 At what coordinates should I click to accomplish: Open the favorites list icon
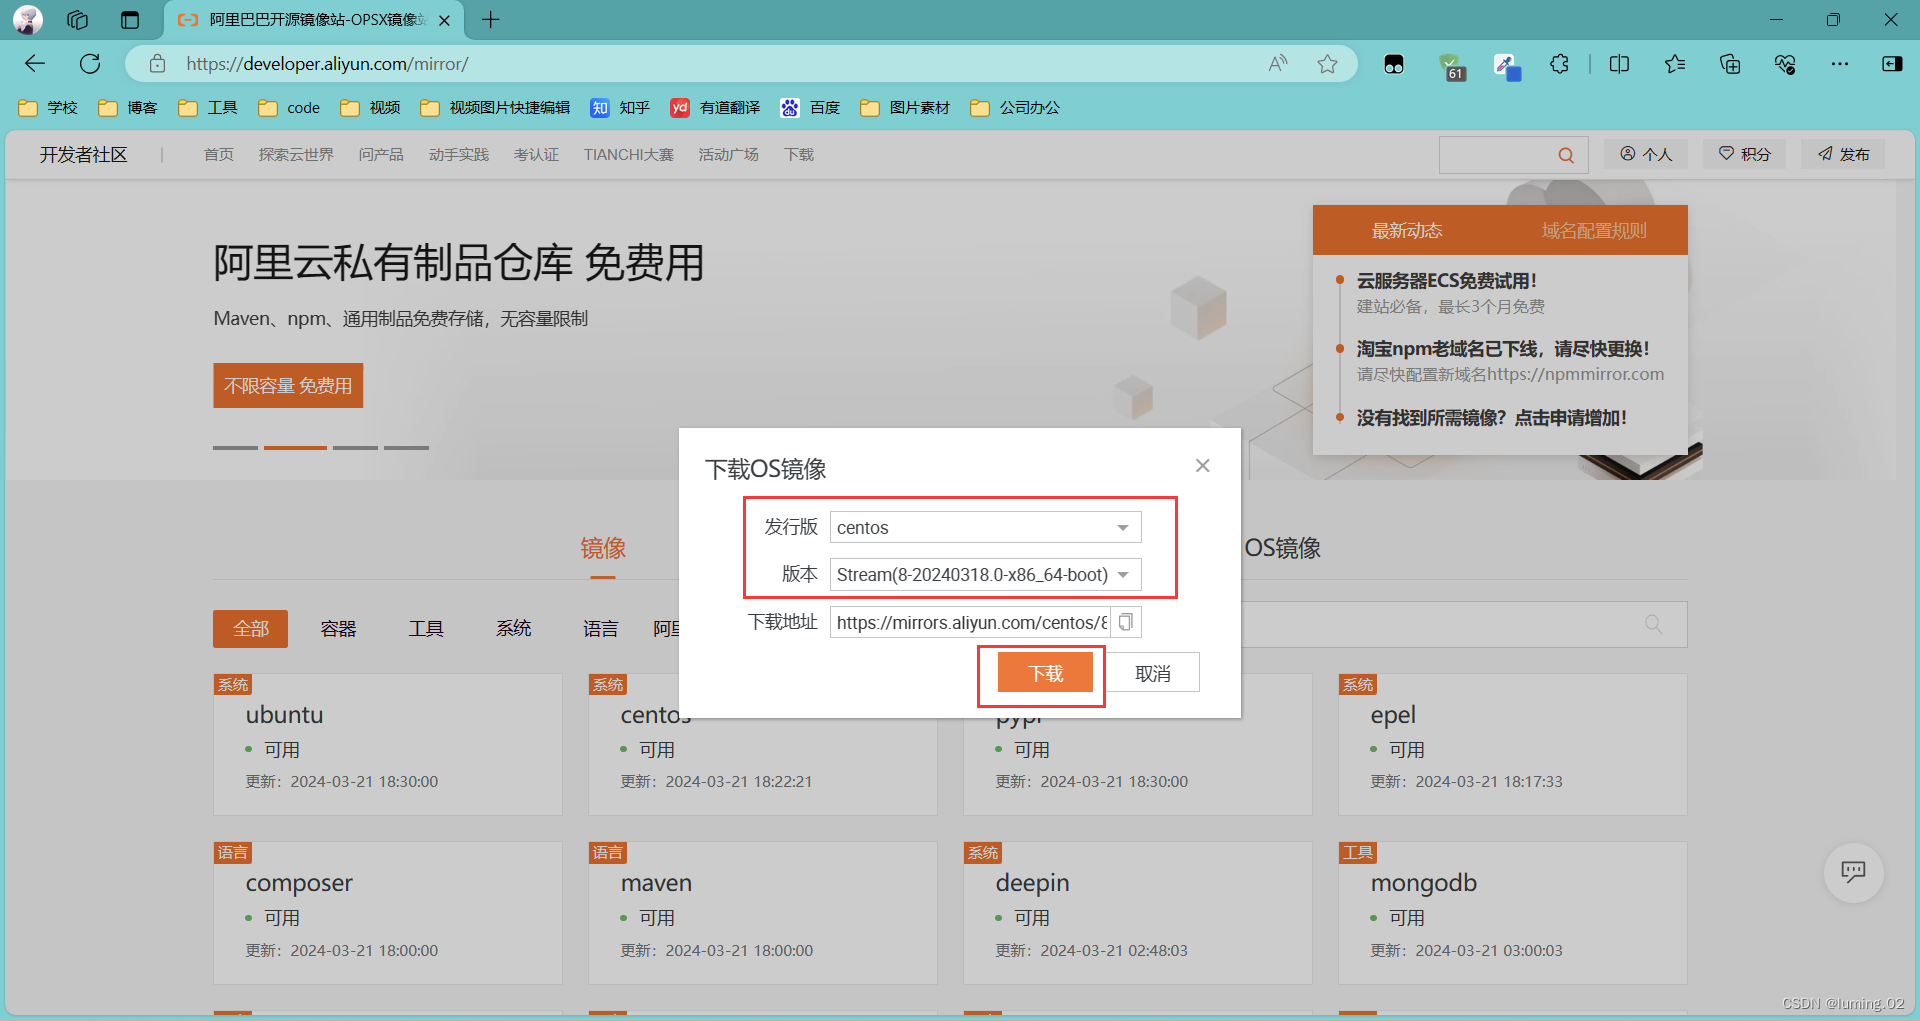(x=1675, y=64)
